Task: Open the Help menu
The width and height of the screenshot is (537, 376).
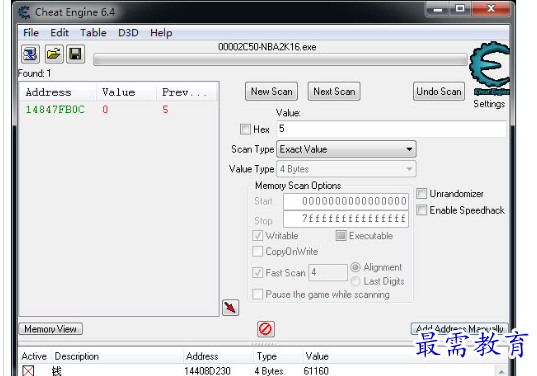Action: [161, 33]
